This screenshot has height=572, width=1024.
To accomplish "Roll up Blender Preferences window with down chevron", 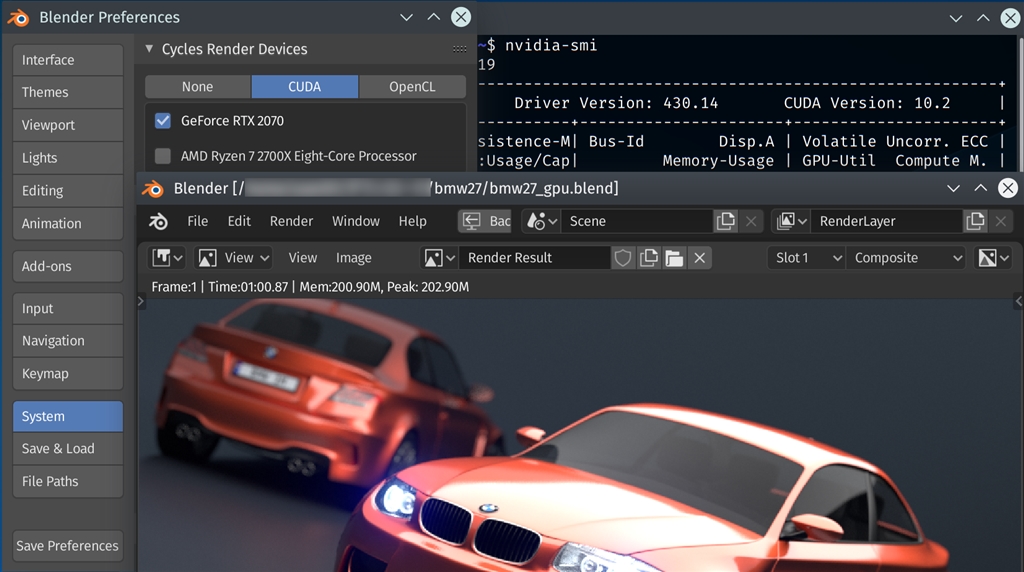I will (406, 18).
